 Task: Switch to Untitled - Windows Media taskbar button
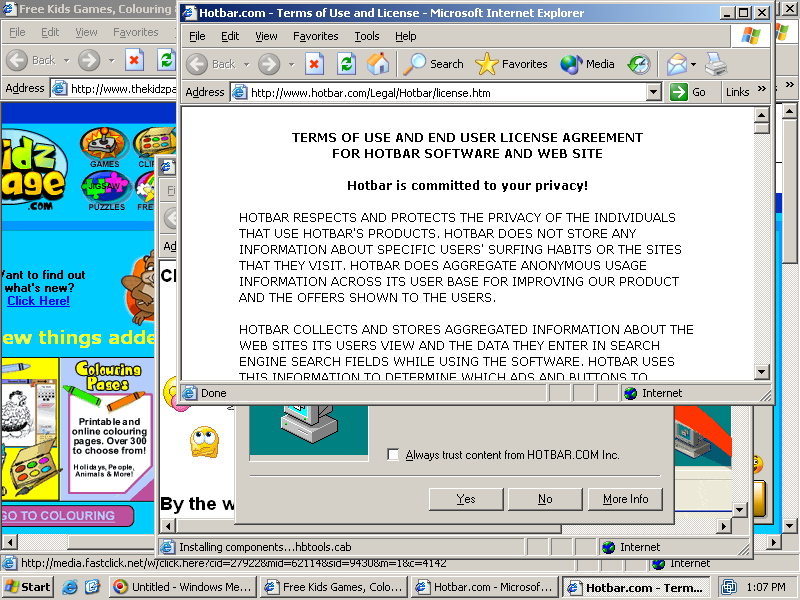[x=183, y=587]
